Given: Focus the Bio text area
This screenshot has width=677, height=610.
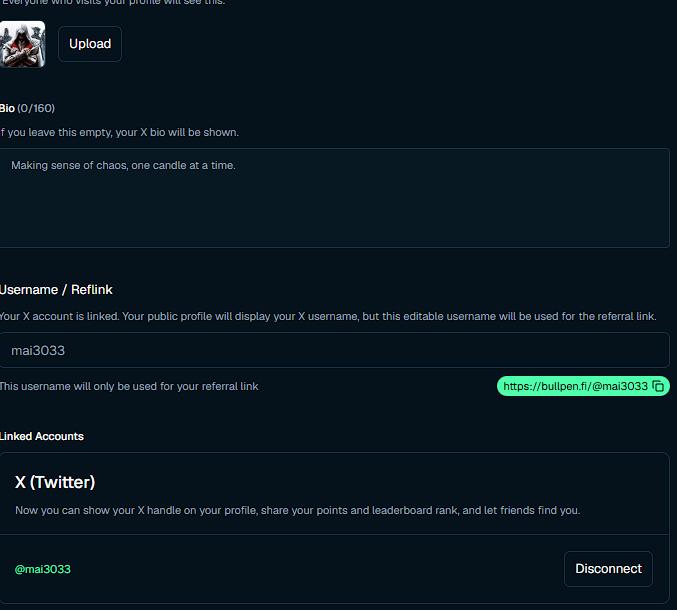Looking at the screenshot, I should click(x=334, y=198).
